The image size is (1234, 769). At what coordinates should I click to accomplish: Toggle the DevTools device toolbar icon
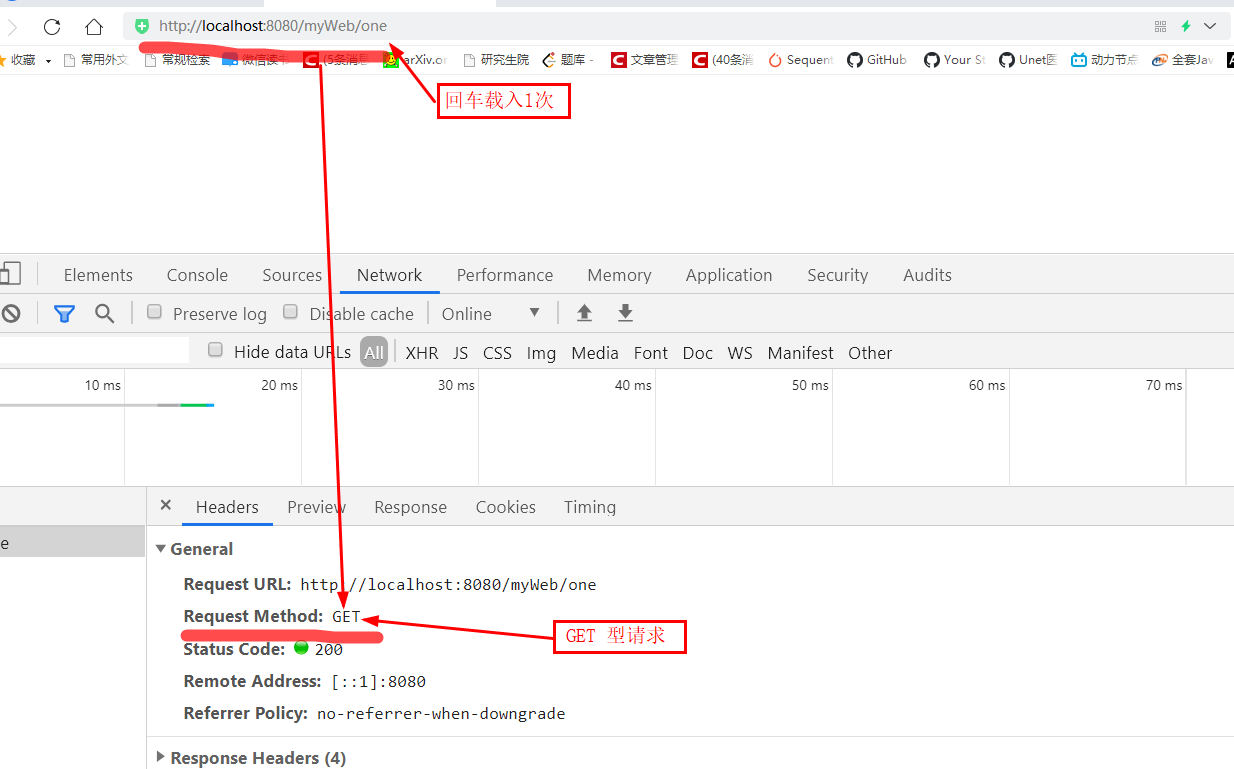[10, 274]
